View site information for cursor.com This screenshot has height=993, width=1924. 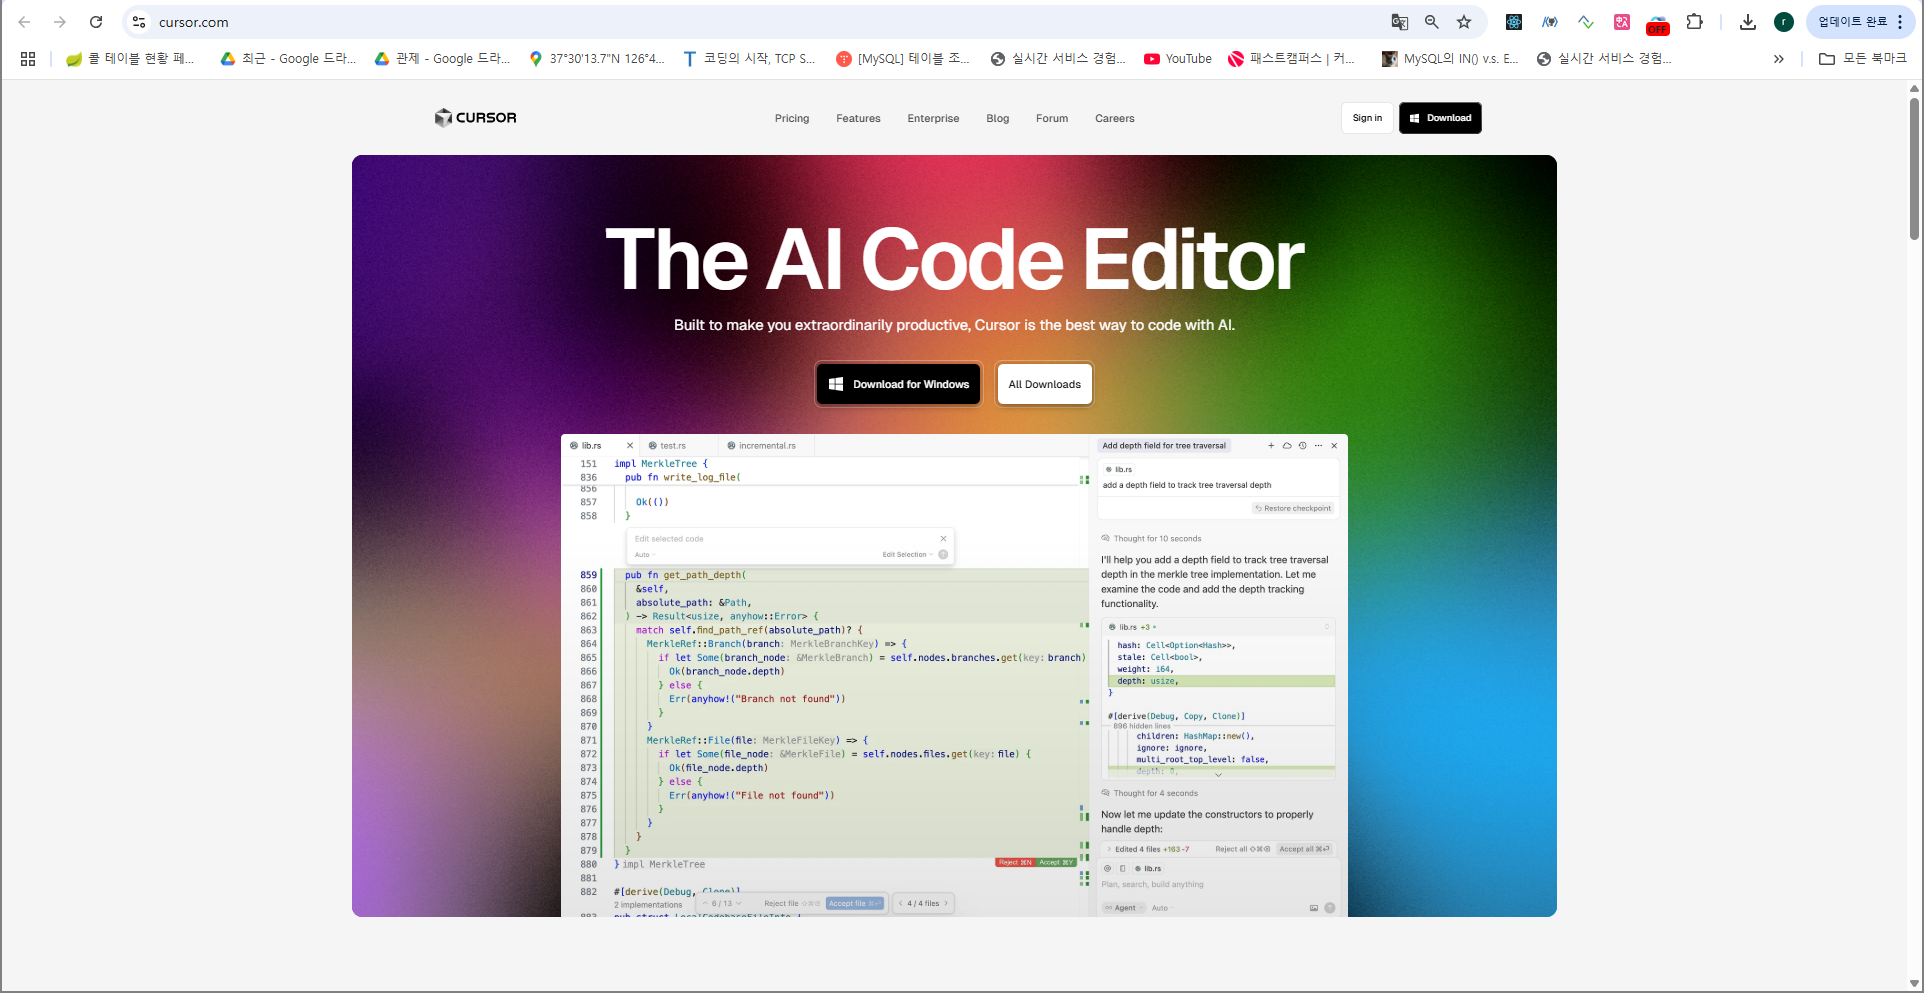139,22
